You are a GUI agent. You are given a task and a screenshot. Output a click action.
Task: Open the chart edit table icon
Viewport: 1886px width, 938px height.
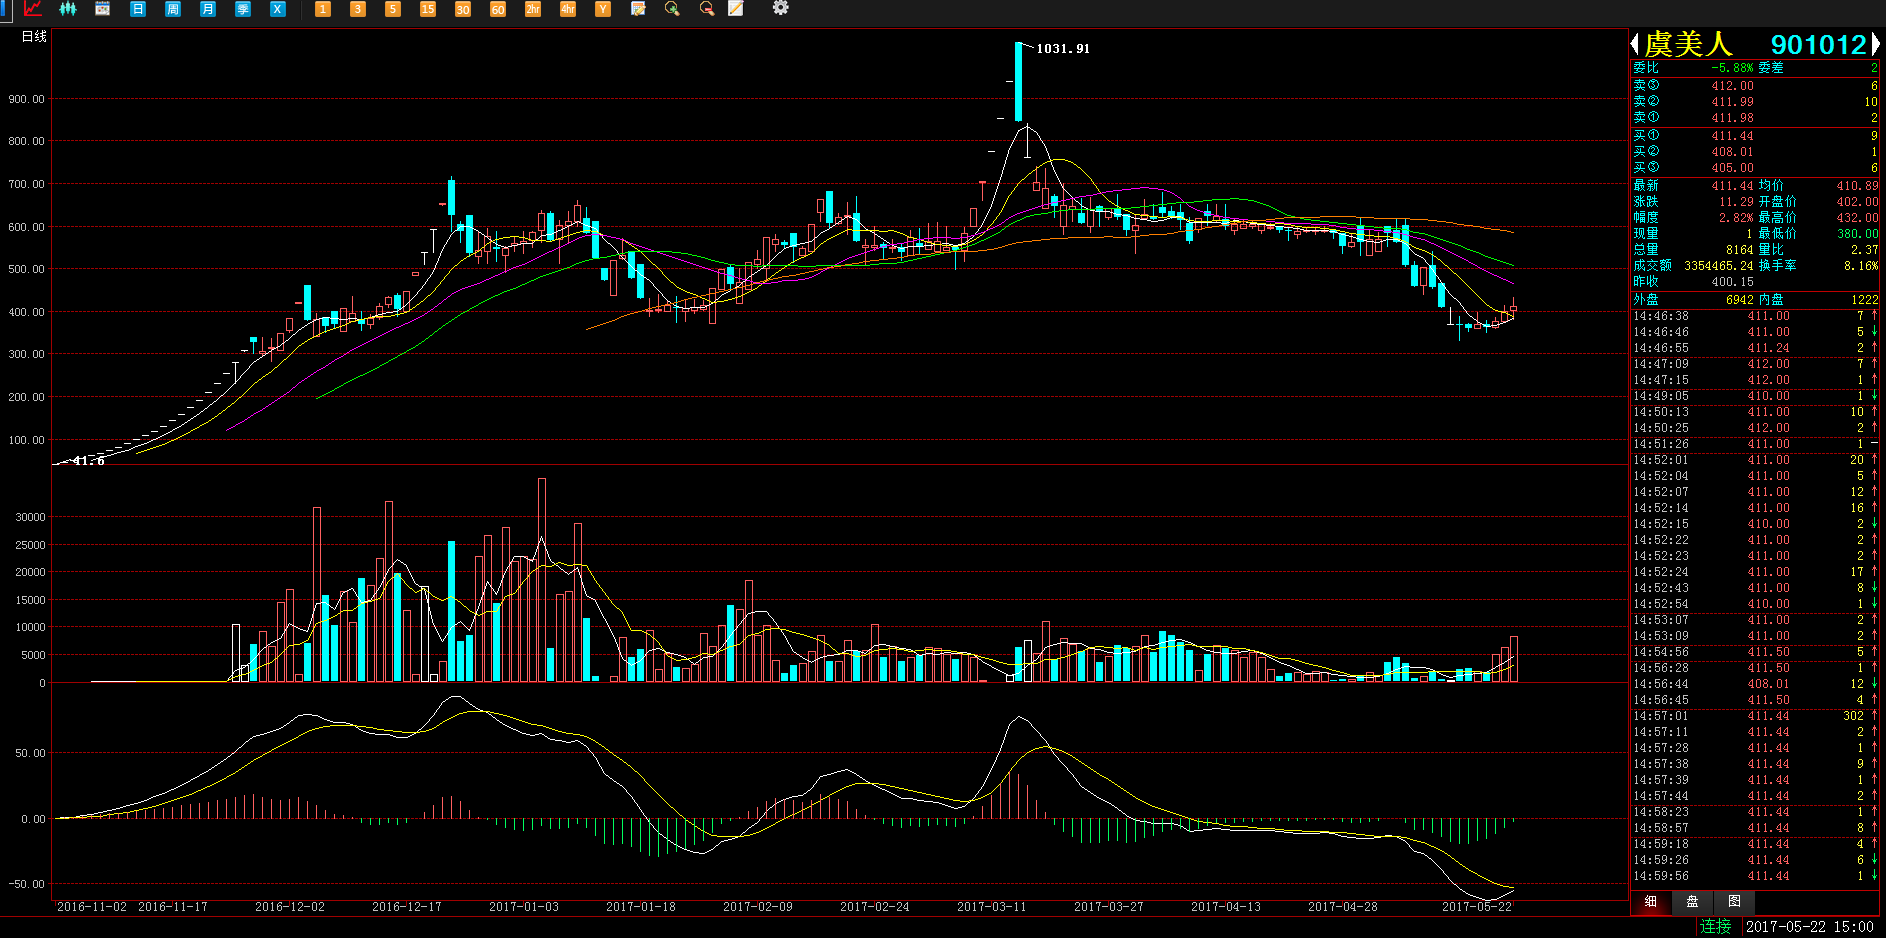coord(638,8)
